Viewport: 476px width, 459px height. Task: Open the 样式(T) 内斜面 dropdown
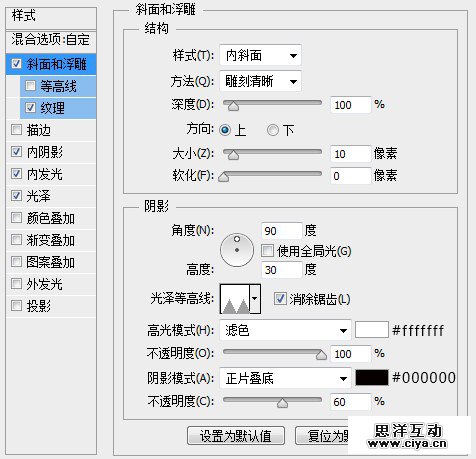pos(260,55)
